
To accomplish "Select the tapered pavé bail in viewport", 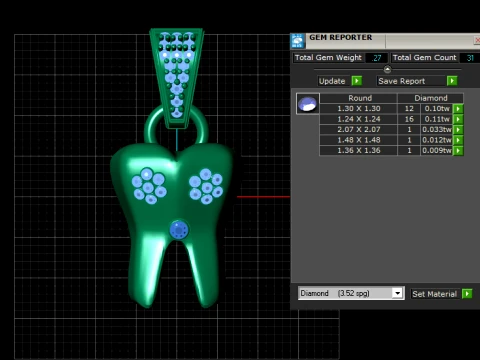I will tap(176, 78).
